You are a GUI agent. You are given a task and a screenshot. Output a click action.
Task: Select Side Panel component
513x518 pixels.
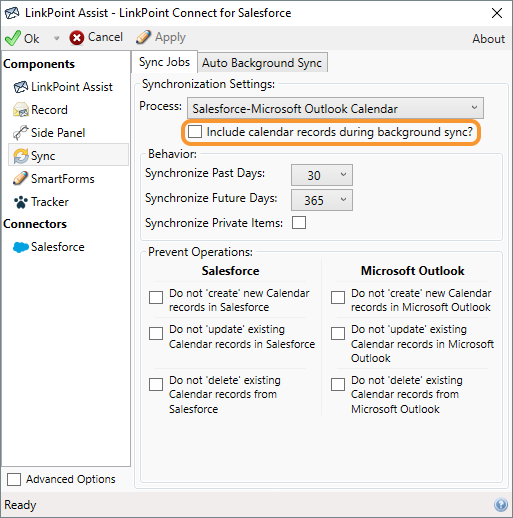click(x=58, y=133)
